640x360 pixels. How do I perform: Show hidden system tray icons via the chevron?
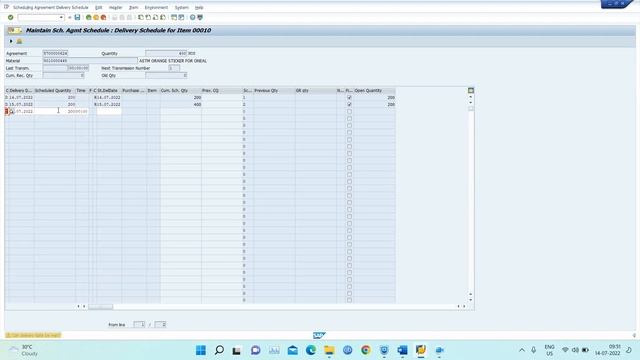click(x=522, y=350)
